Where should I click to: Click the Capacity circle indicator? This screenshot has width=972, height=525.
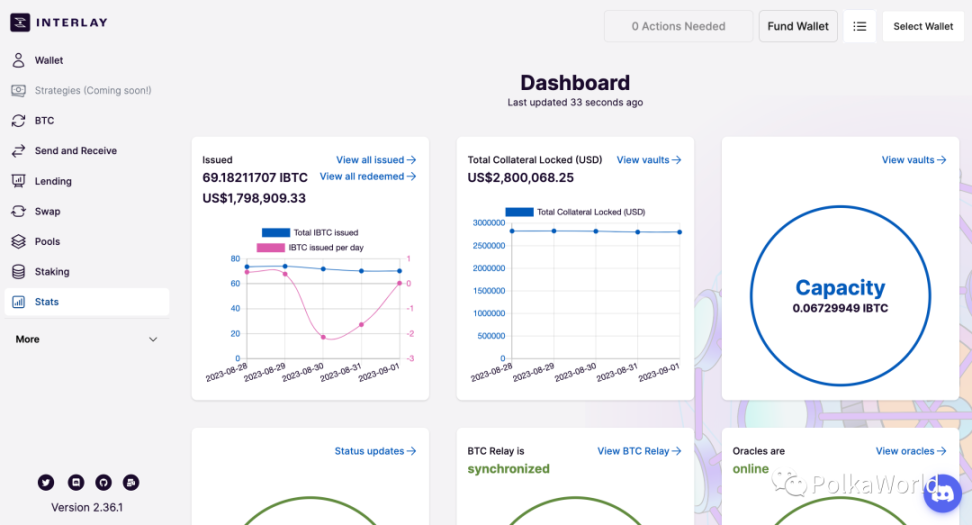click(x=840, y=296)
